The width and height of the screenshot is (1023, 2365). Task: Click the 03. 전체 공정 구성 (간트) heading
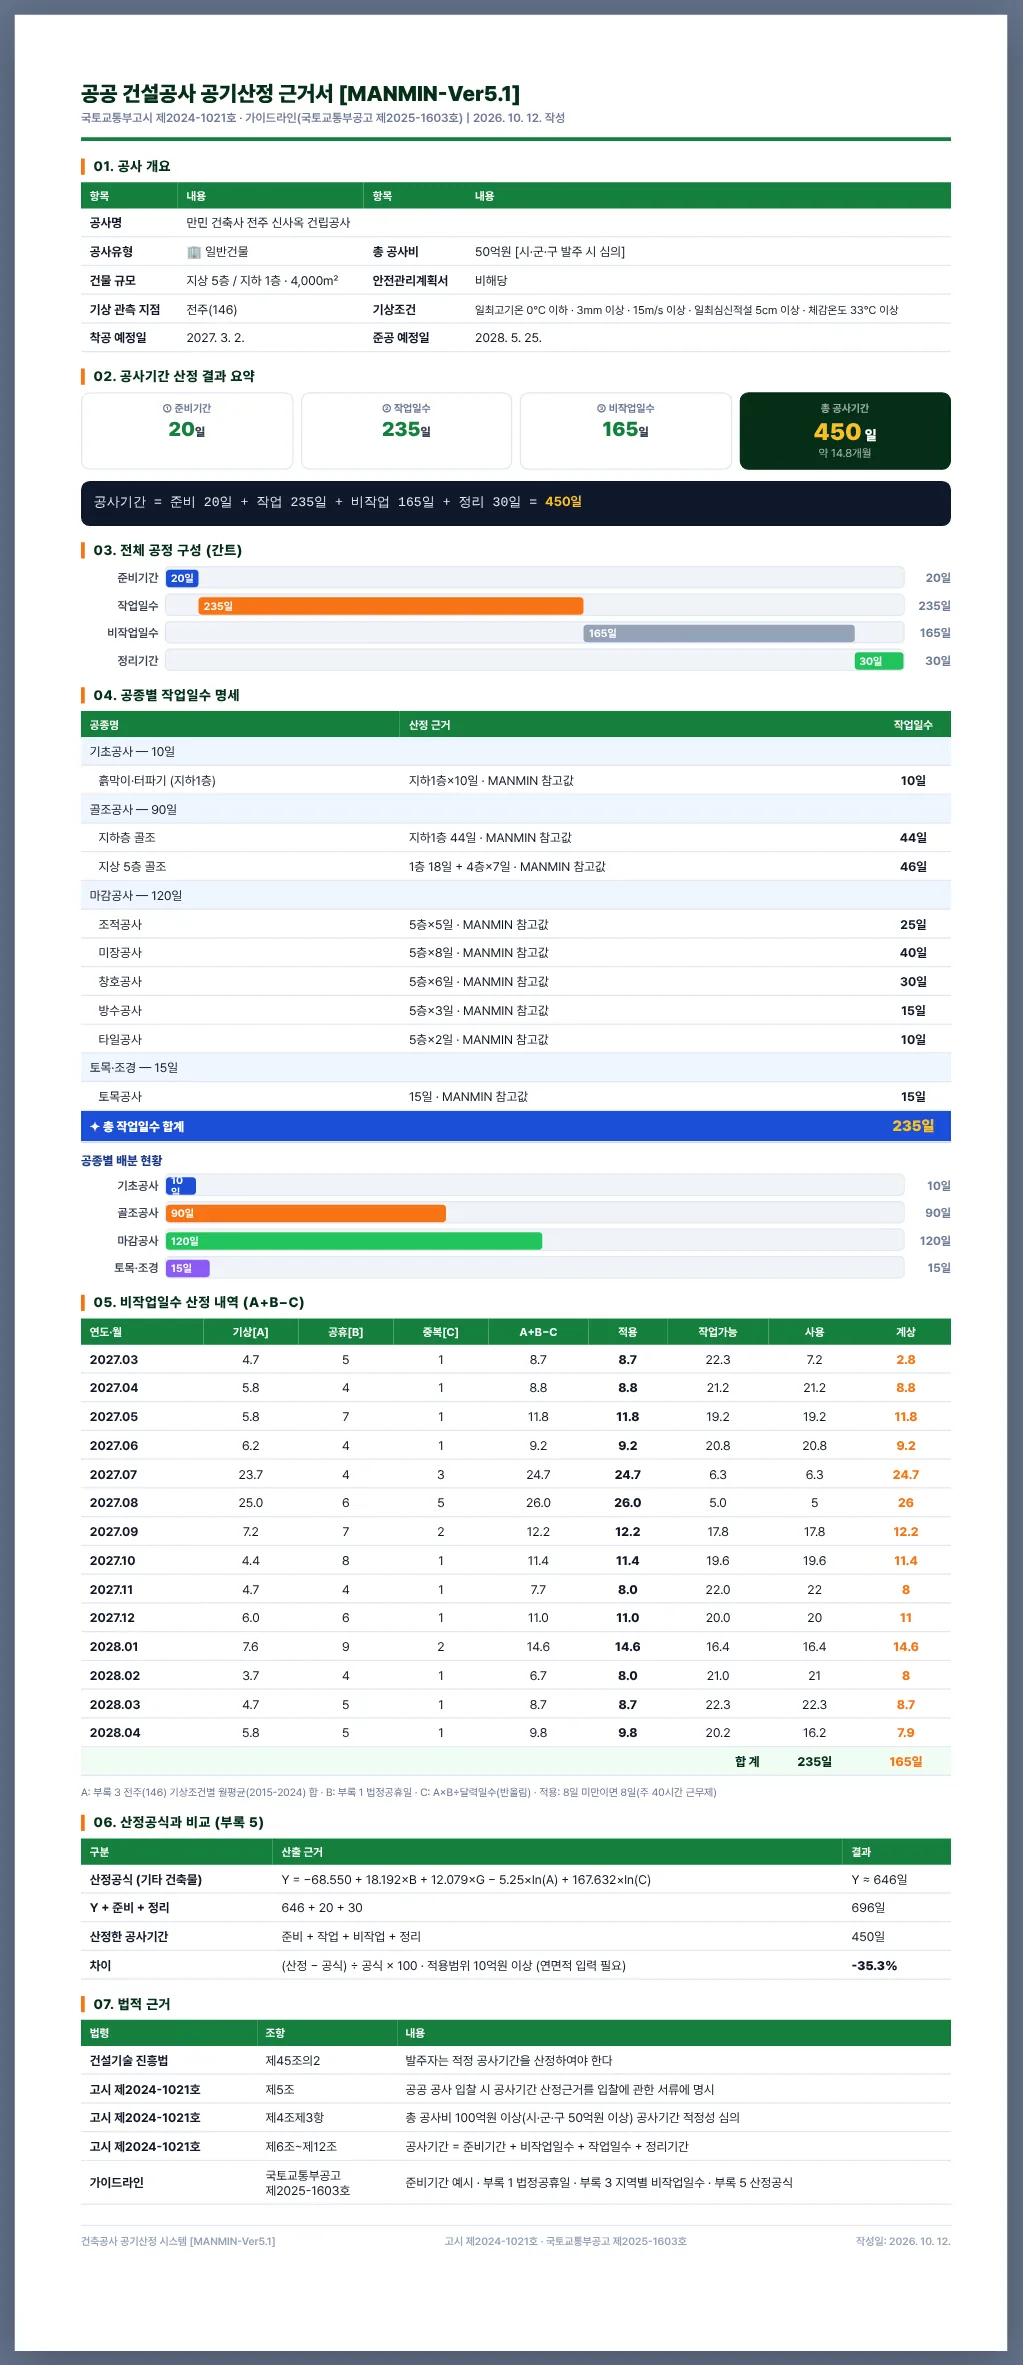click(168, 550)
